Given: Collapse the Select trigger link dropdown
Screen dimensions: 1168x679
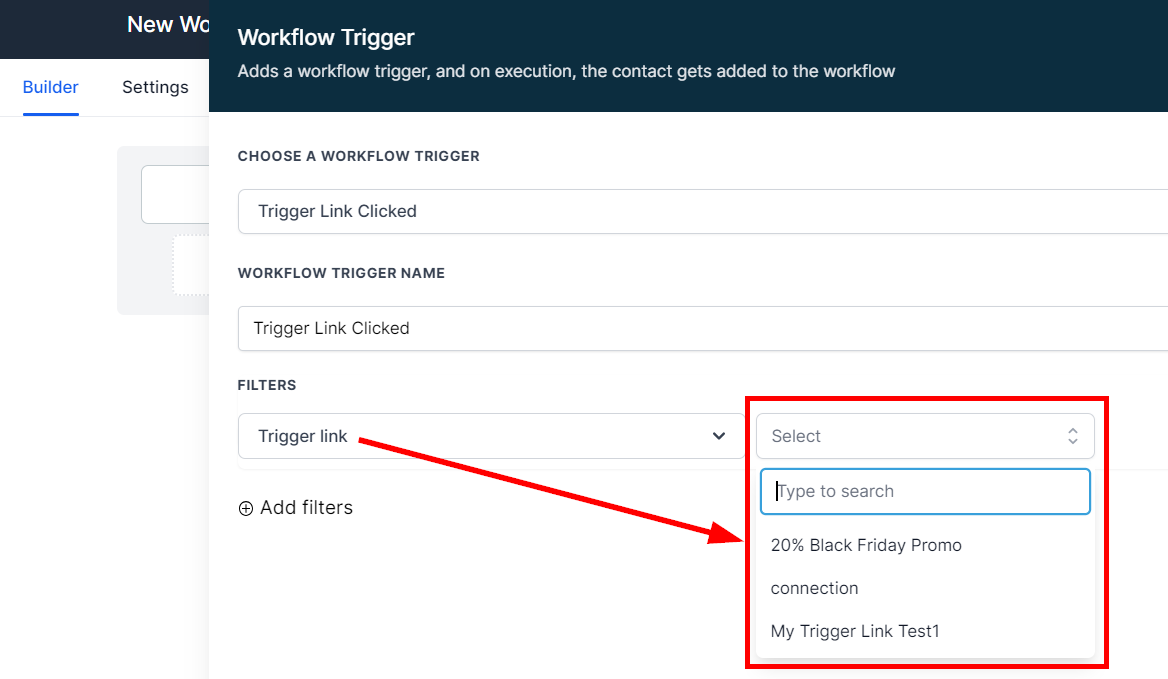Looking at the screenshot, I should click(x=924, y=436).
